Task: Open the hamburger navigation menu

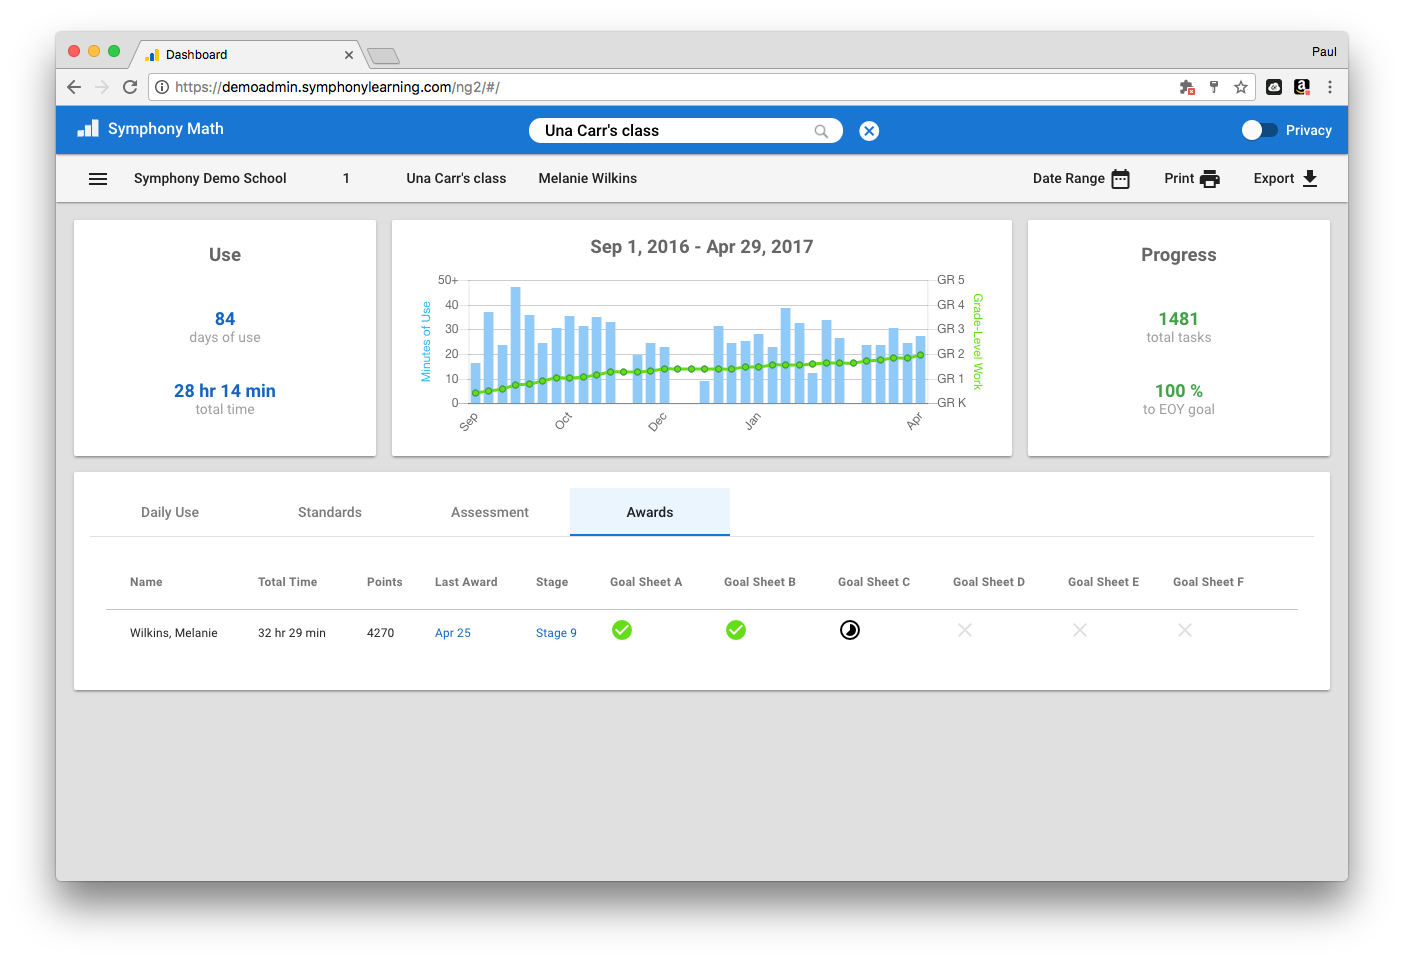Action: pyautogui.click(x=98, y=179)
